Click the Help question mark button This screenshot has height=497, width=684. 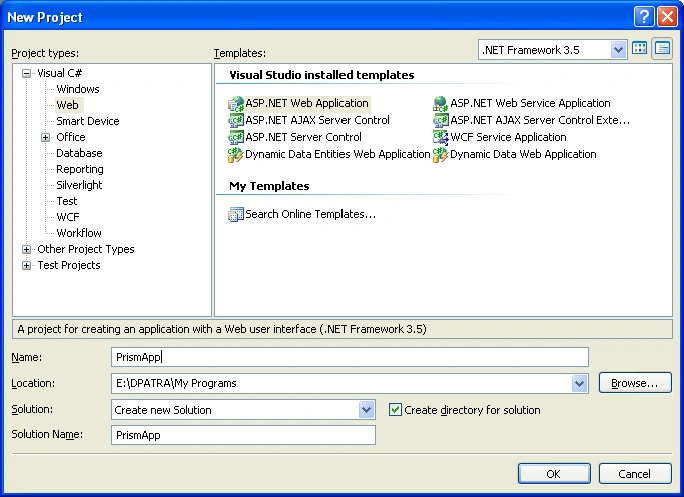[x=644, y=17]
